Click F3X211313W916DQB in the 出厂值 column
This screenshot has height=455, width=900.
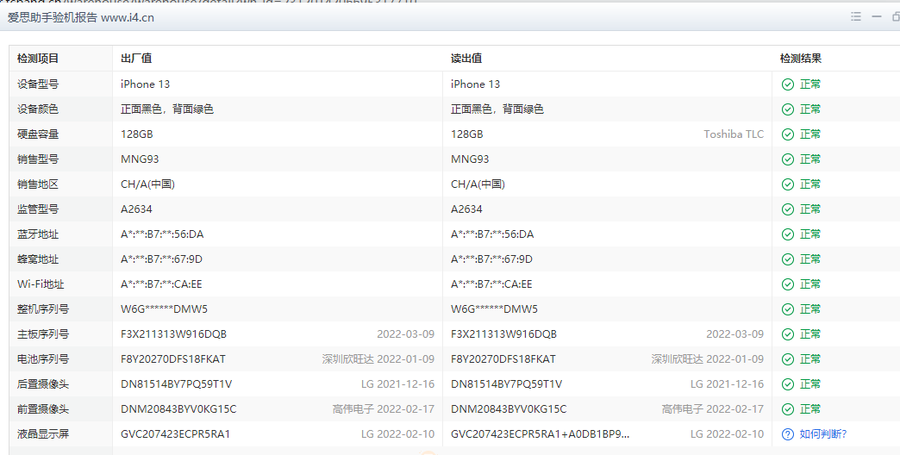click(173, 334)
